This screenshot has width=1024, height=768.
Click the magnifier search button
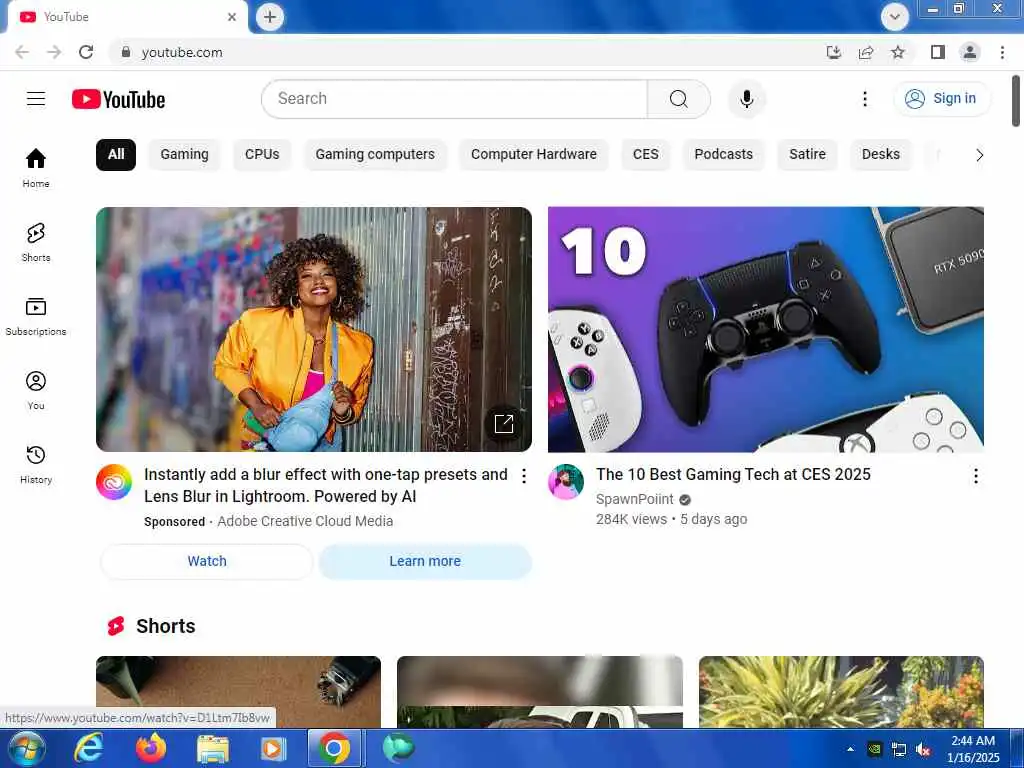tap(679, 99)
